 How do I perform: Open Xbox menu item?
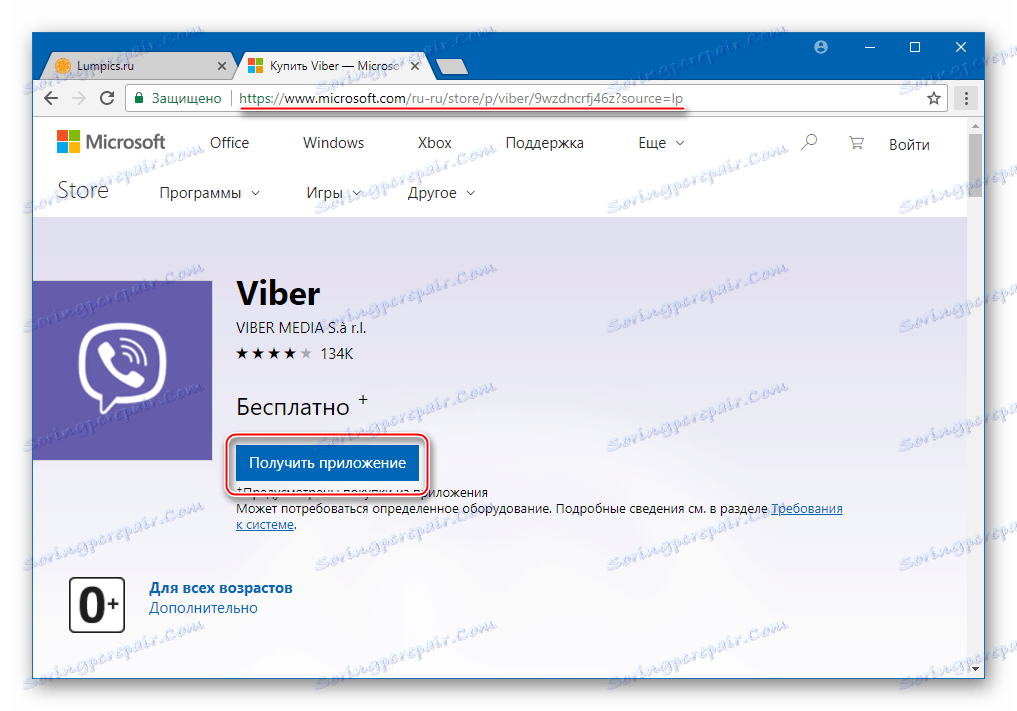pos(435,143)
